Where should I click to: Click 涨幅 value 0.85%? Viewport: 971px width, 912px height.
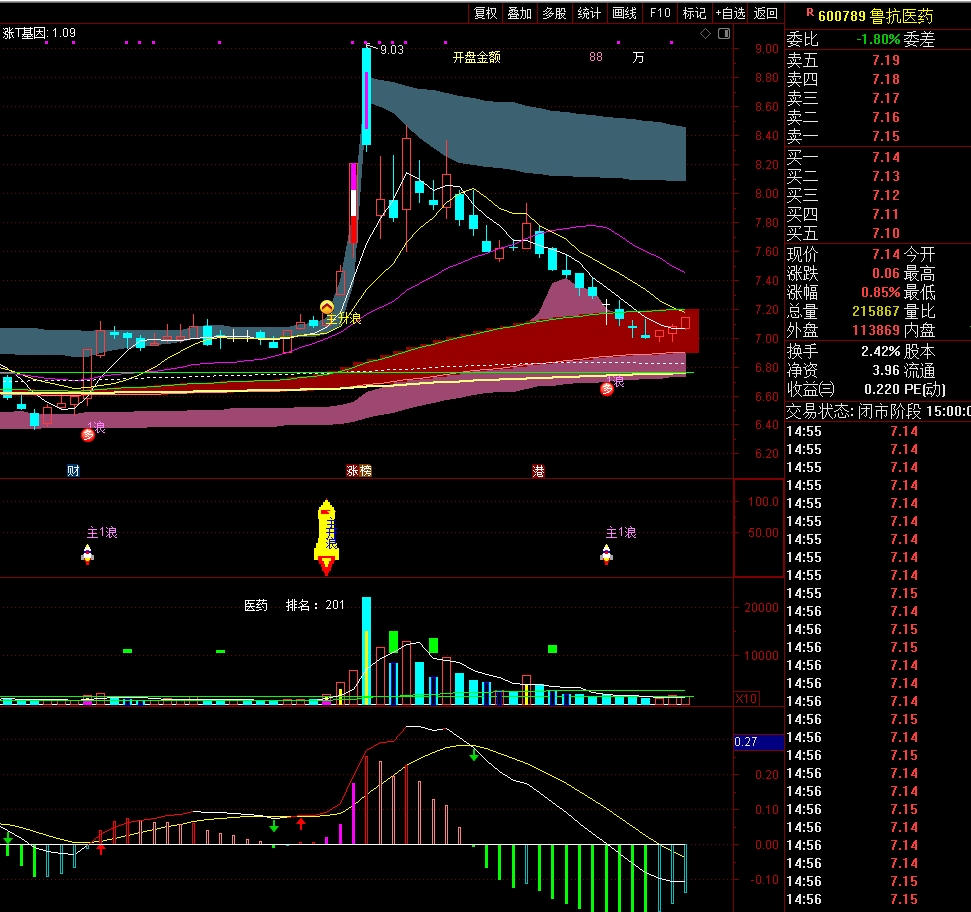[x=881, y=292]
